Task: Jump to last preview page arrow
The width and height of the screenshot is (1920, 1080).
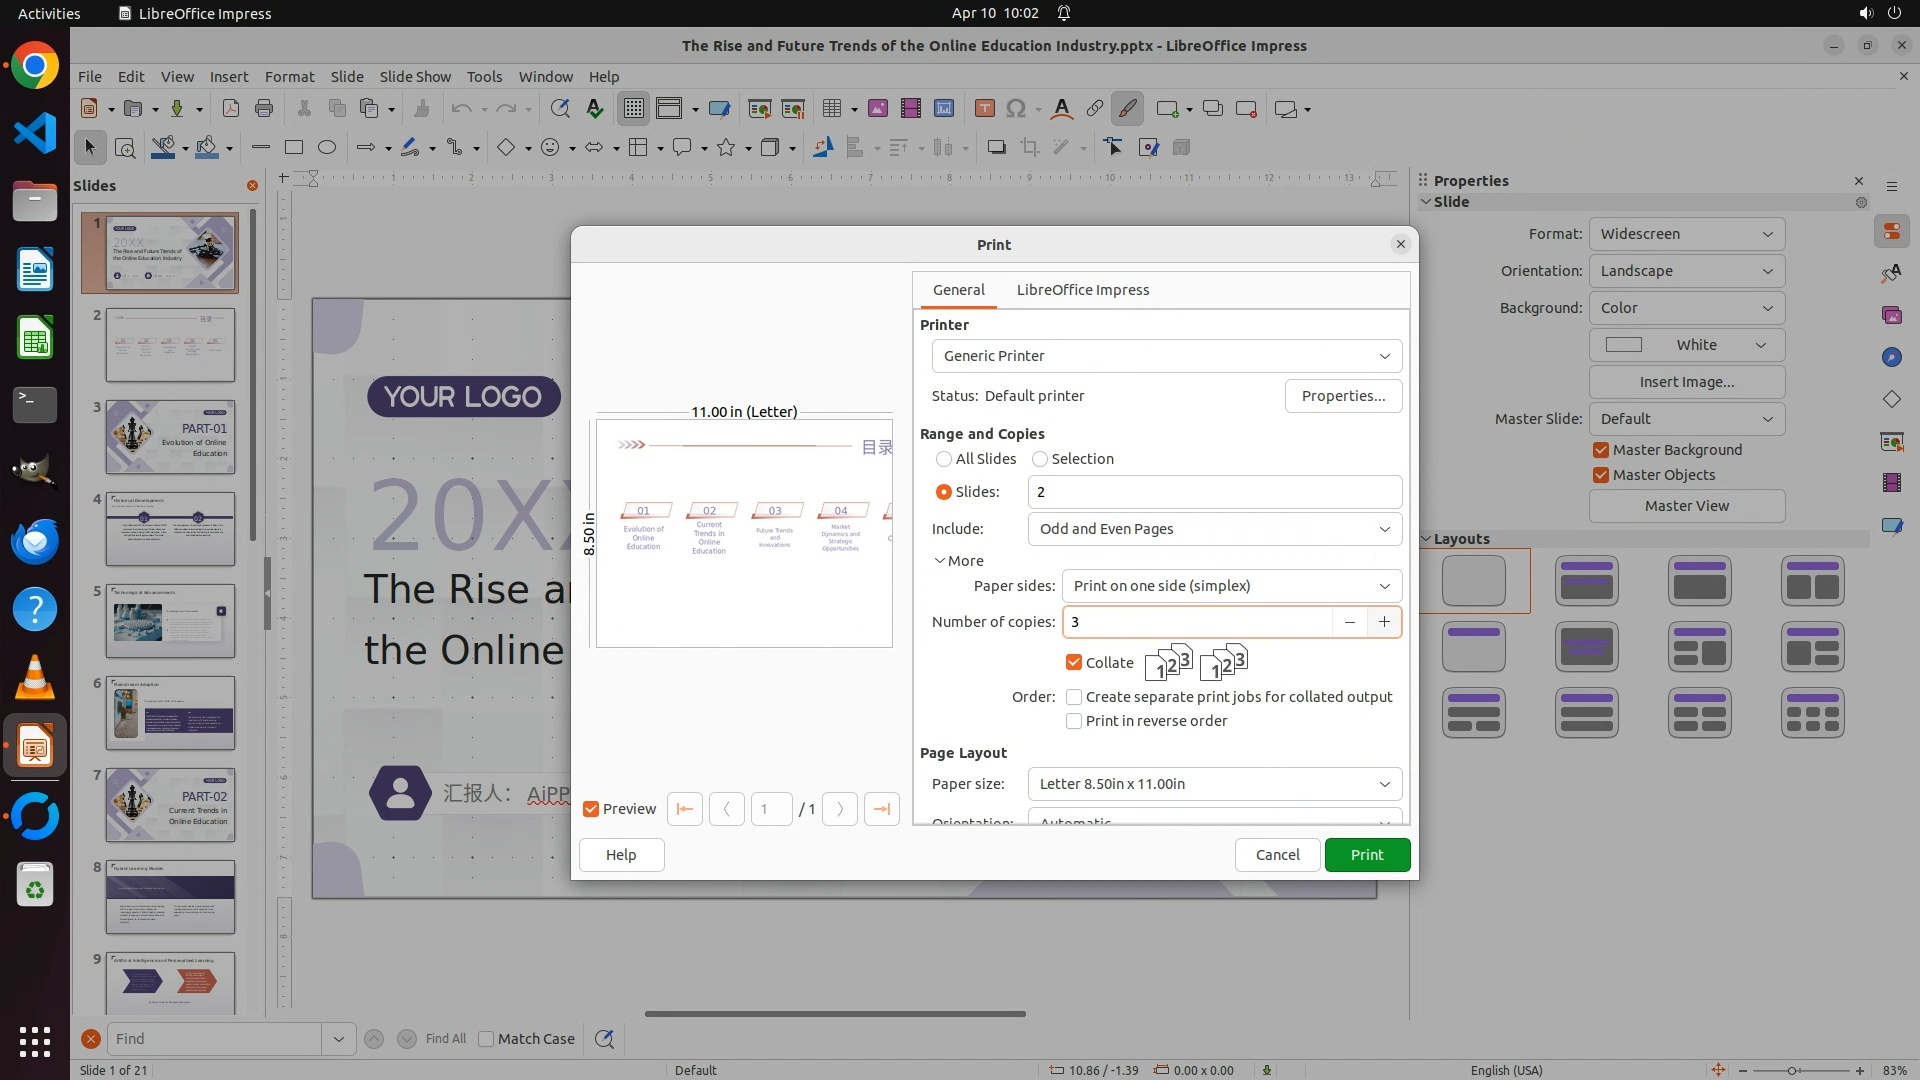Action: pyautogui.click(x=881, y=809)
